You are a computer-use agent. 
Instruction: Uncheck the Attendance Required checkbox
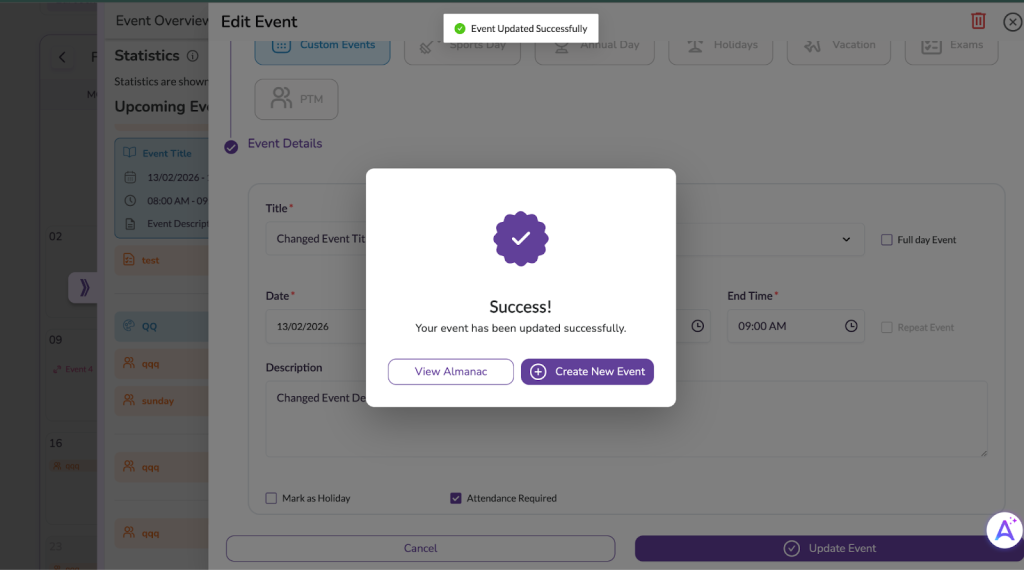(456, 498)
